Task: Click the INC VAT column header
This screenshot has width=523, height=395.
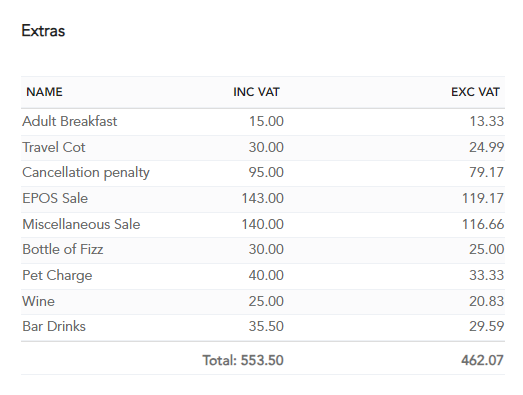Action: click(x=256, y=92)
